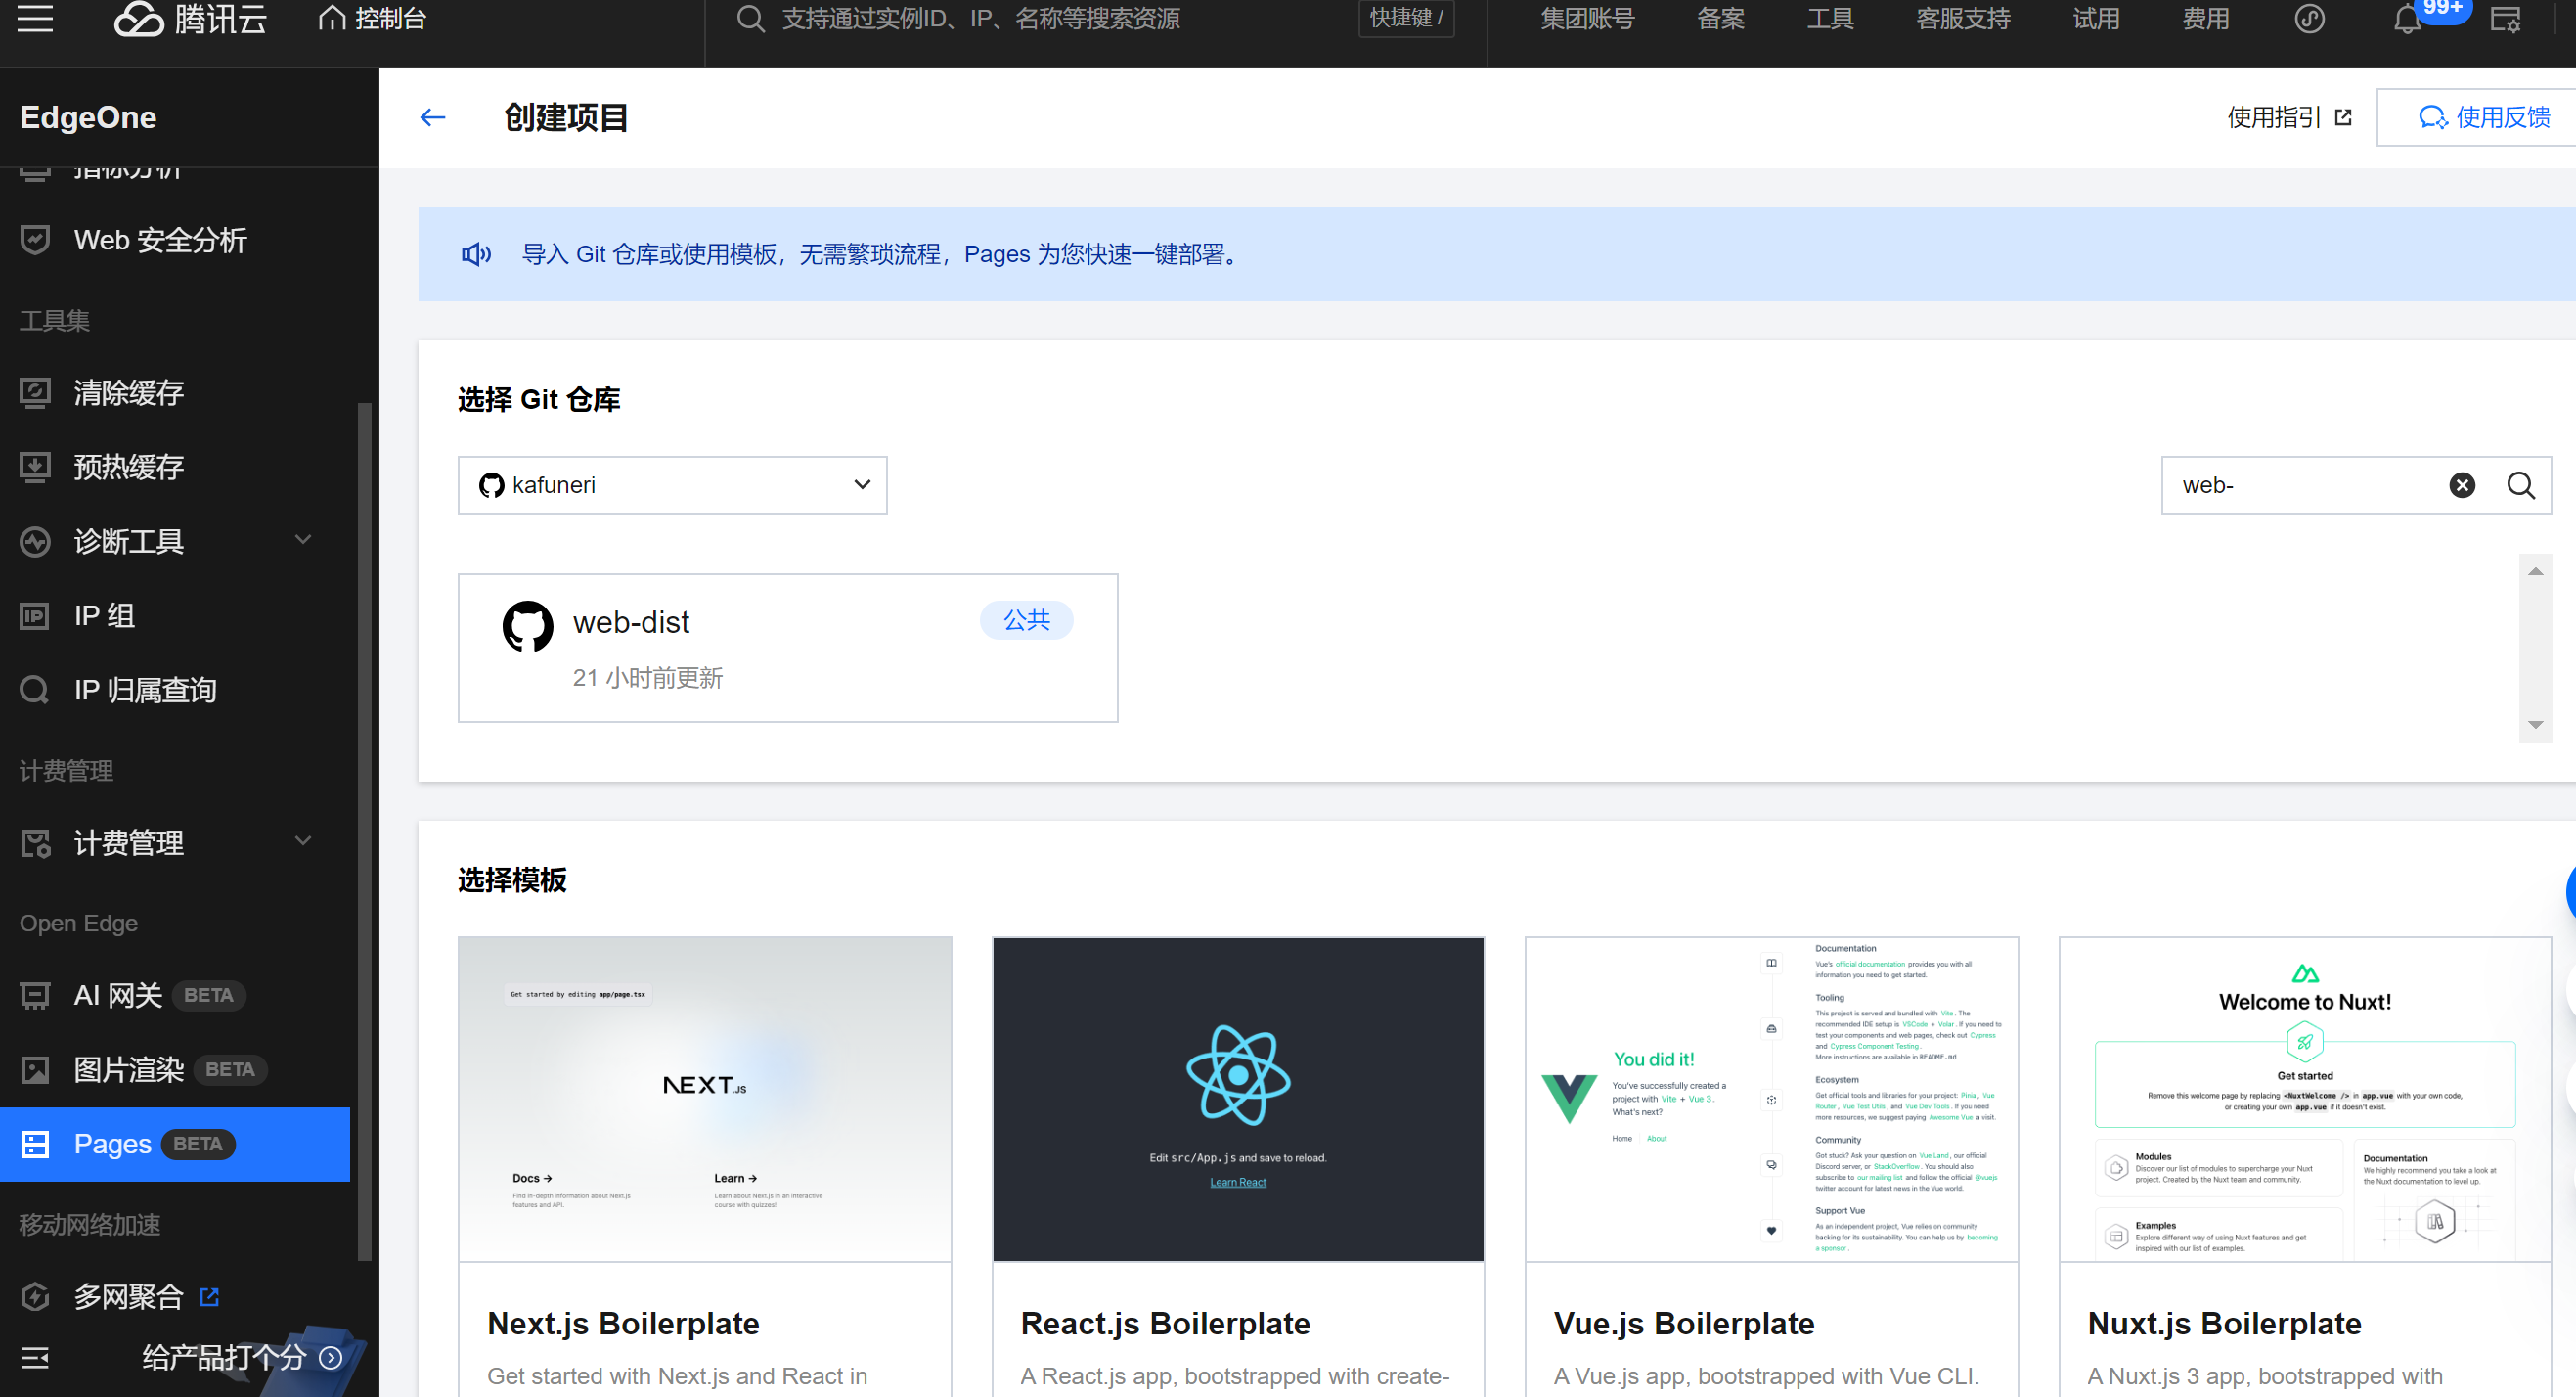Open the 工具 menu
Image resolution: width=2576 pixels, height=1397 pixels.
[x=1830, y=18]
